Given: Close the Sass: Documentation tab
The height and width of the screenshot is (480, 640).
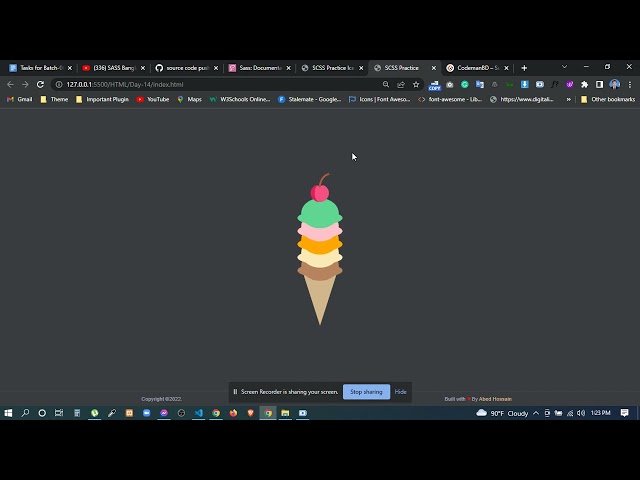Looking at the screenshot, I should point(289,68).
